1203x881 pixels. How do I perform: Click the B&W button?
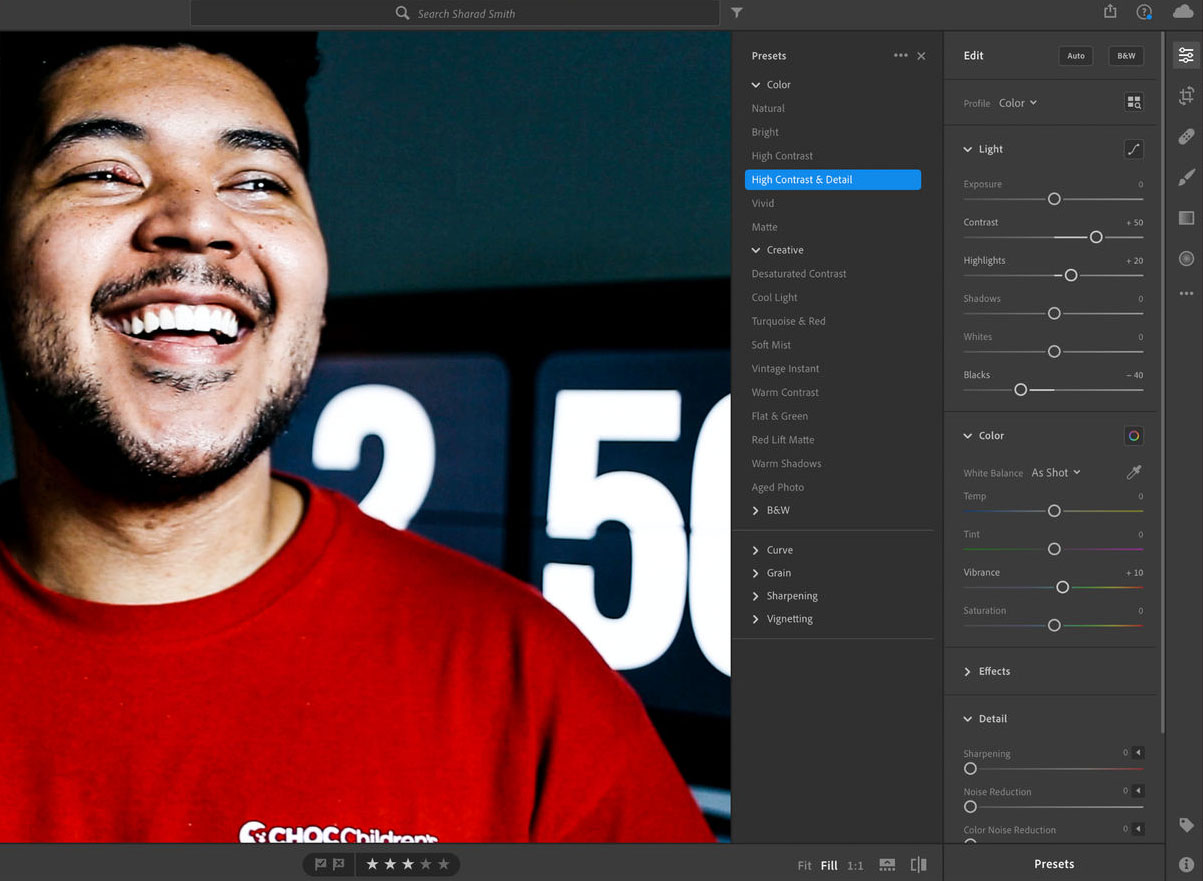click(1126, 56)
